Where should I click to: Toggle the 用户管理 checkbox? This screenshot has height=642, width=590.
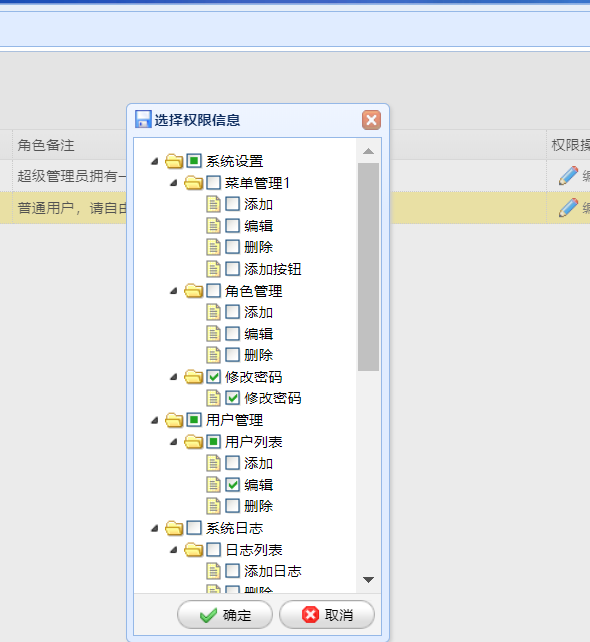pyautogui.click(x=194, y=420)
